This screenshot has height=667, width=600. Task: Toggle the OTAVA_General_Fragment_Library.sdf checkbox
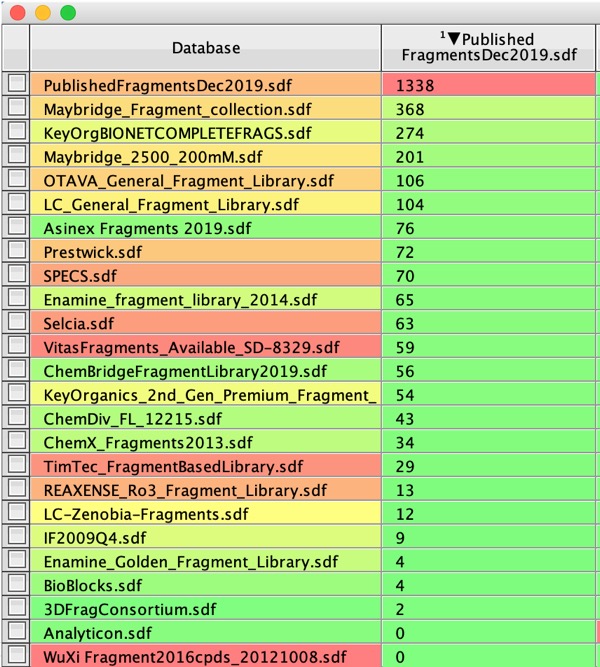[17, 178]
